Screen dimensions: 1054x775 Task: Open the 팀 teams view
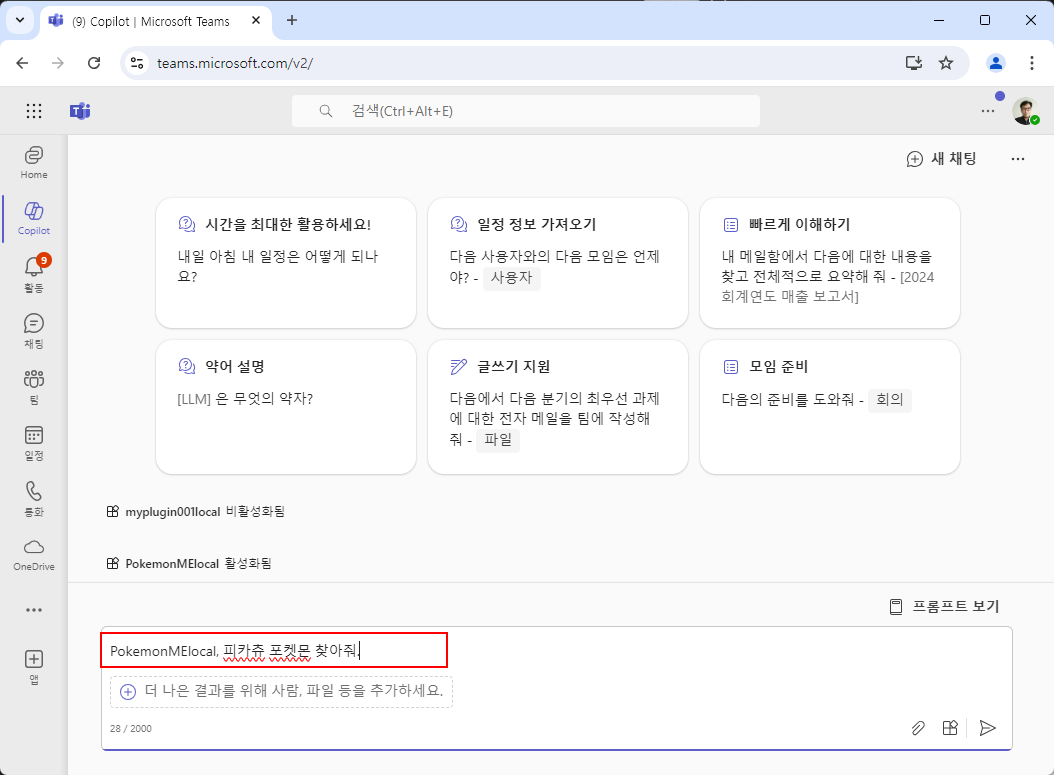(34, 386)
